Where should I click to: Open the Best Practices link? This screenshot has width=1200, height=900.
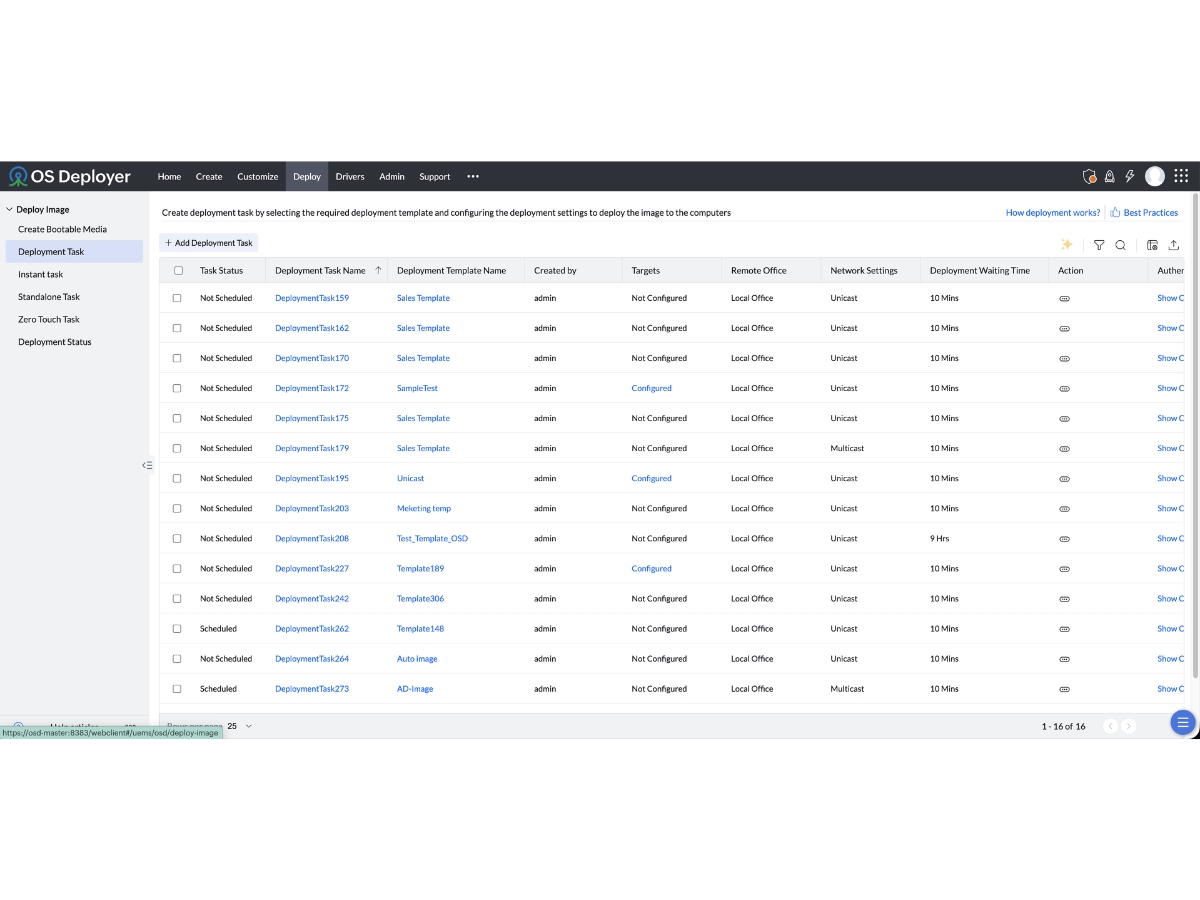[x=1144, y=213]
